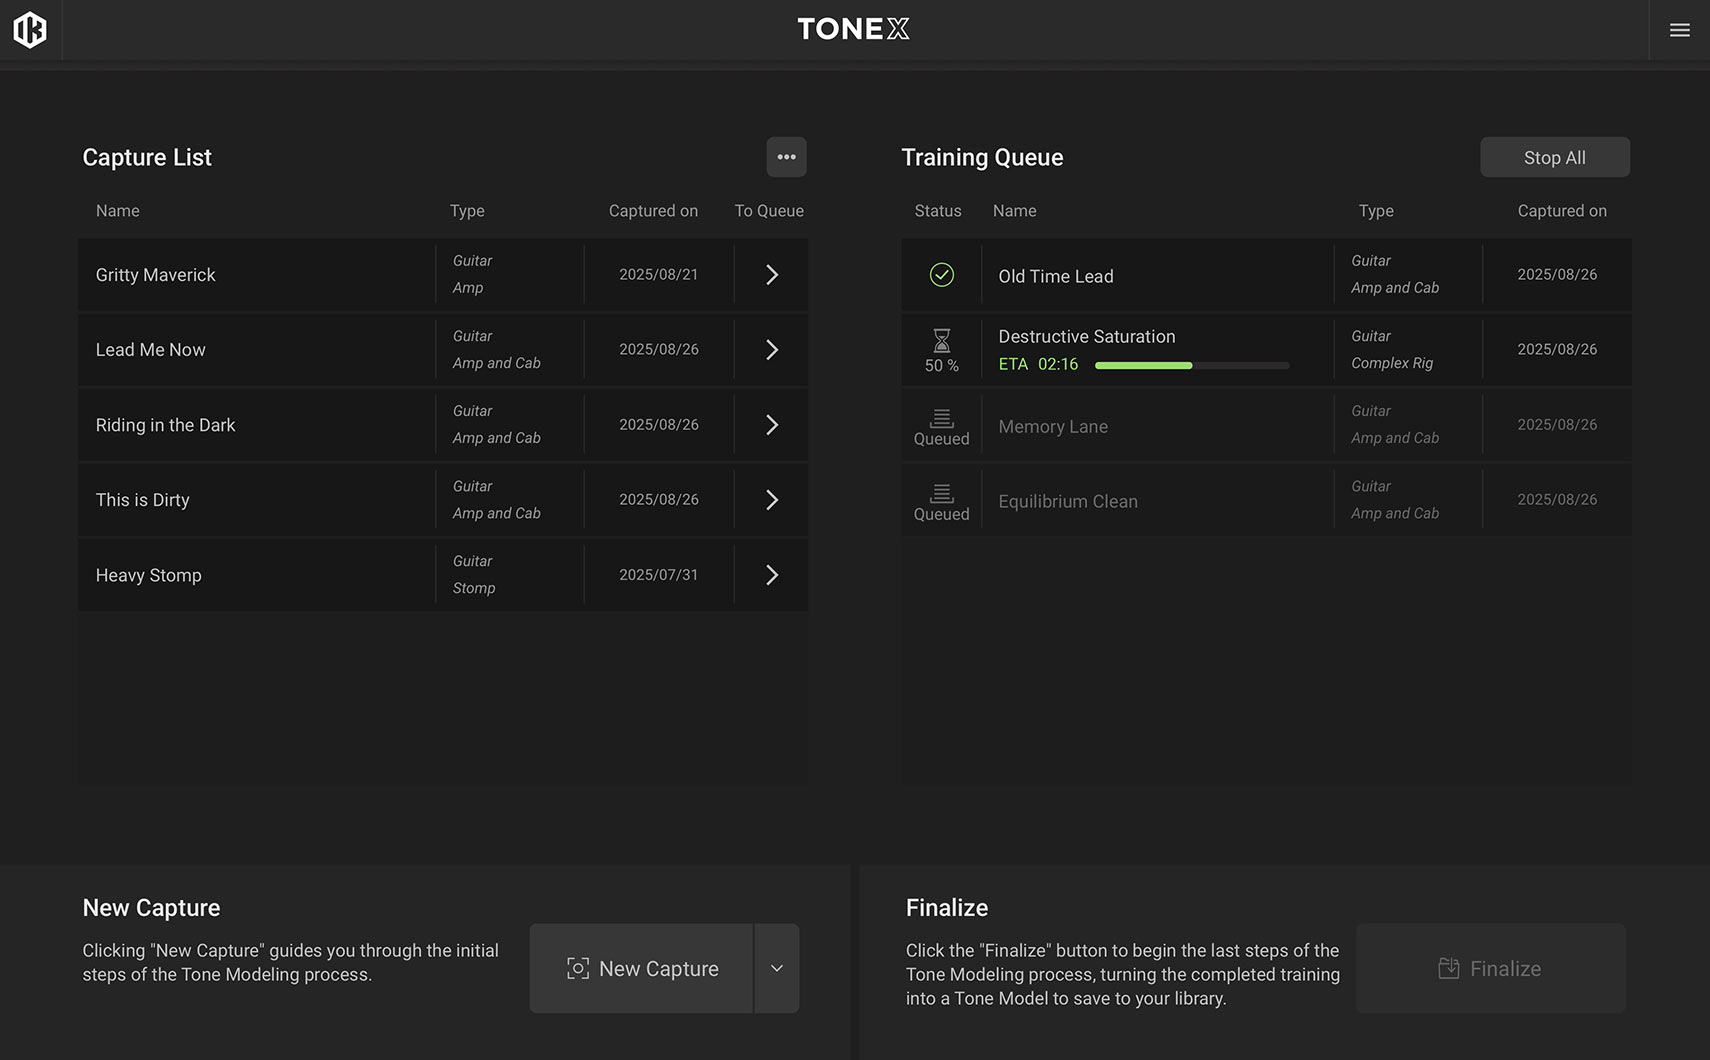Viewport: 1710px width, 1060px height.
Task: Open the hamburger menu in top-right
Action: [1679, 30]
